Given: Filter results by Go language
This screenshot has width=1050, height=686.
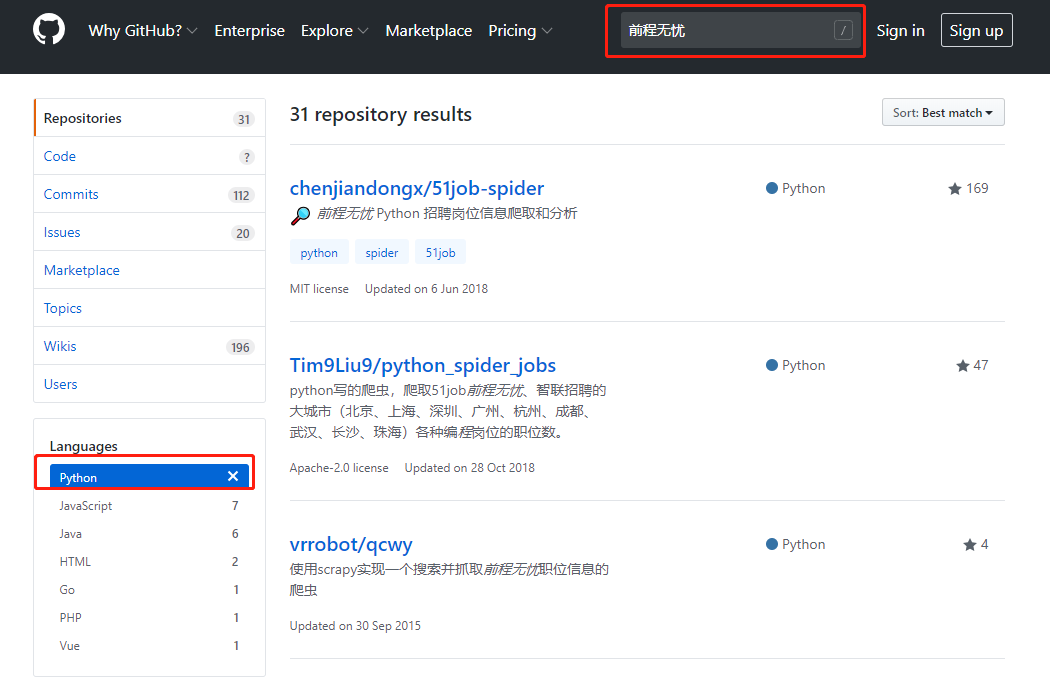Looking at the screenshot, I should [149, 590].
